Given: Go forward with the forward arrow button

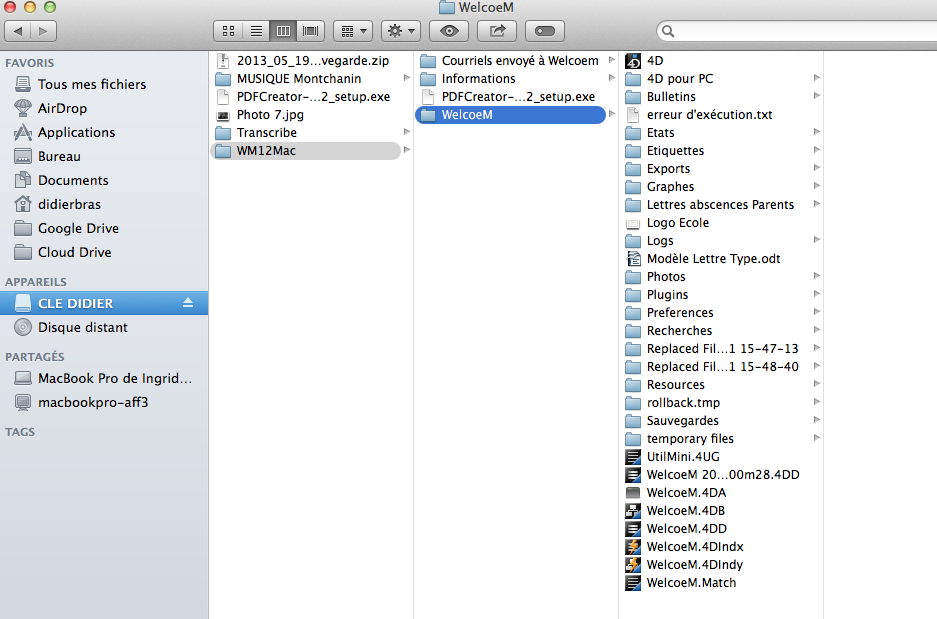Looking at the screenshot, I should (43, 31).
